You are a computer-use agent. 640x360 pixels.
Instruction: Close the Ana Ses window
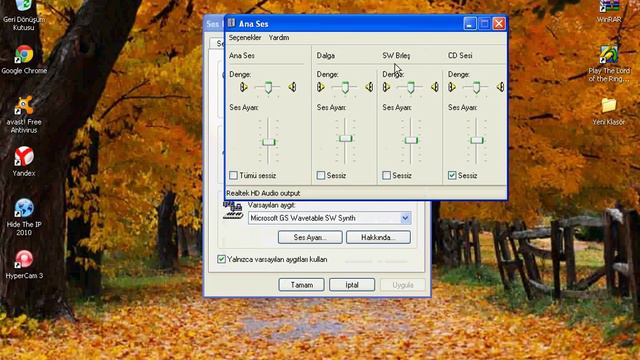click(x=499, y=24)
